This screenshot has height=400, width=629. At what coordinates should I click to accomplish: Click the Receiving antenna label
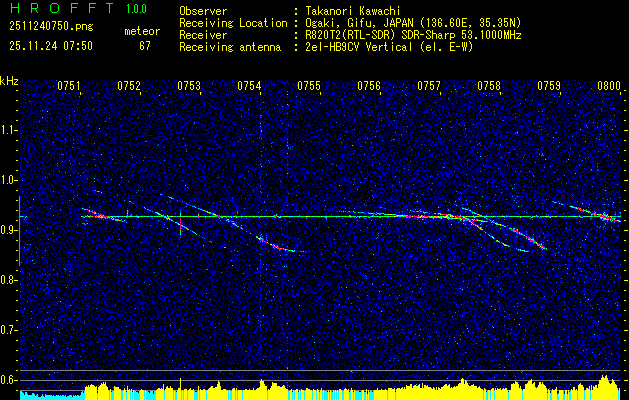coord(230,47)
